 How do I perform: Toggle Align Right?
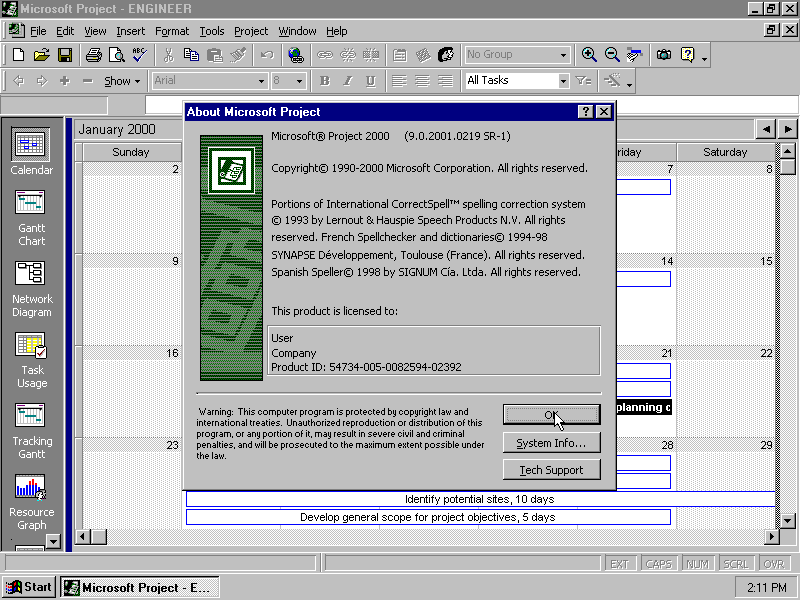coord(445,81)
